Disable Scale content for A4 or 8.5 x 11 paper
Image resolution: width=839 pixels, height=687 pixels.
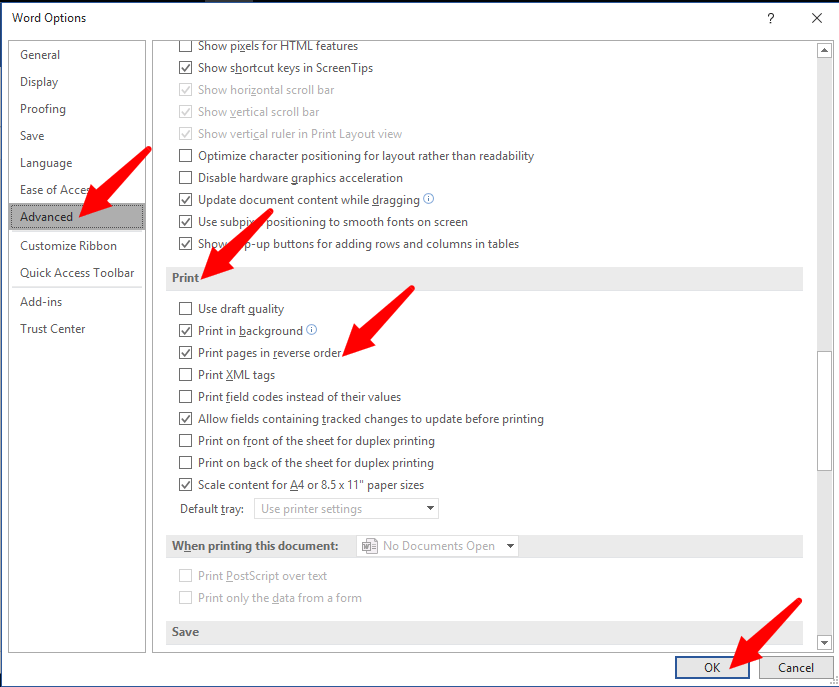[x=185, y=484]
